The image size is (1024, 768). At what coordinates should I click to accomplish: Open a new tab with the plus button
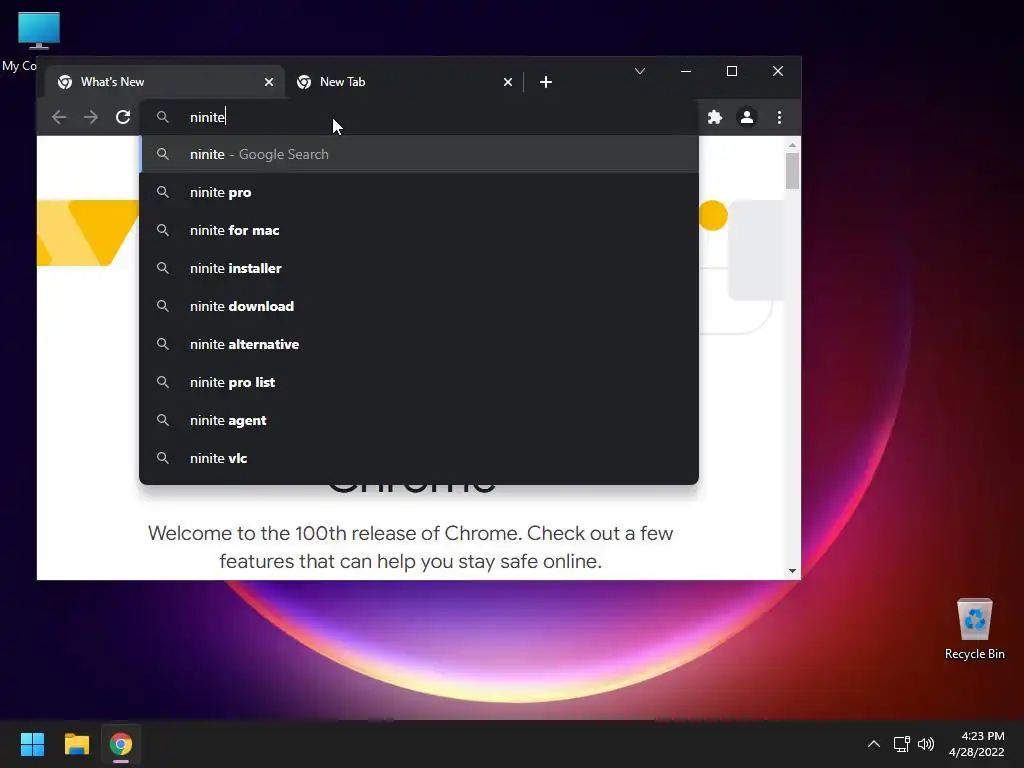(546, 82)
